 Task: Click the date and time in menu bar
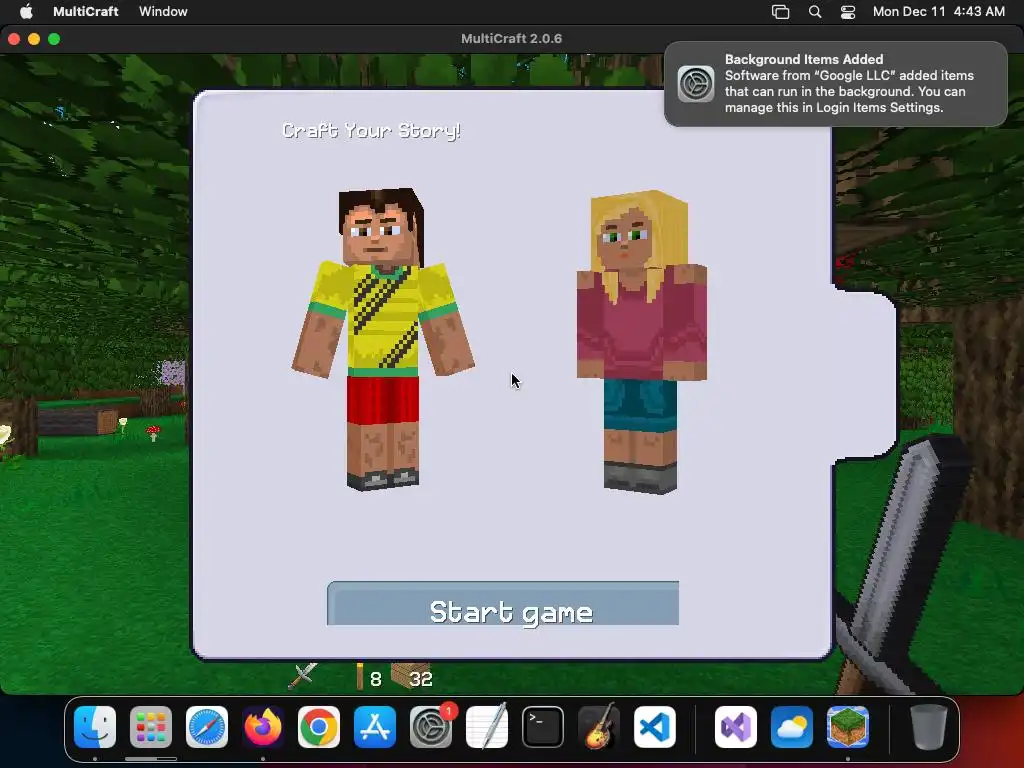coord(938,11)
